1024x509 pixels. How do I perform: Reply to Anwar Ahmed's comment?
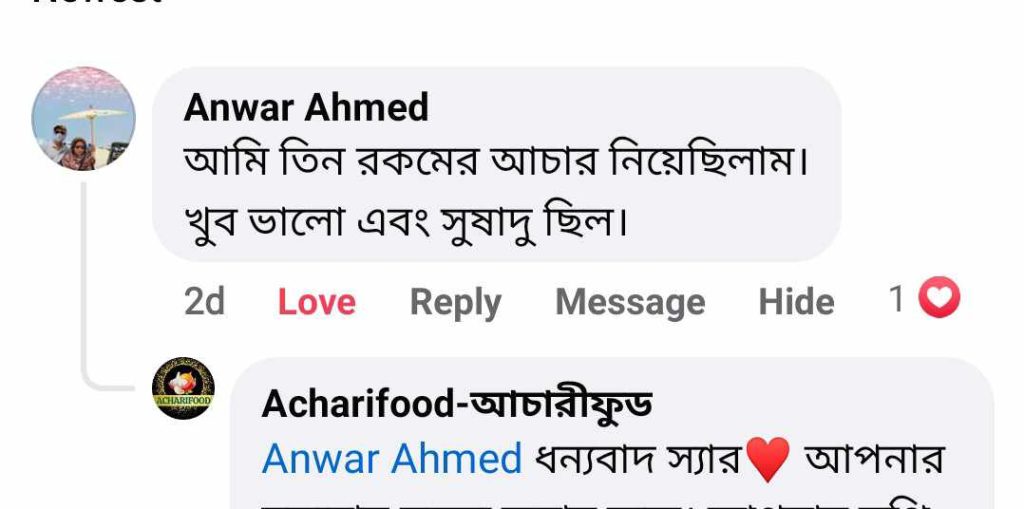click(x=456, y=303)
